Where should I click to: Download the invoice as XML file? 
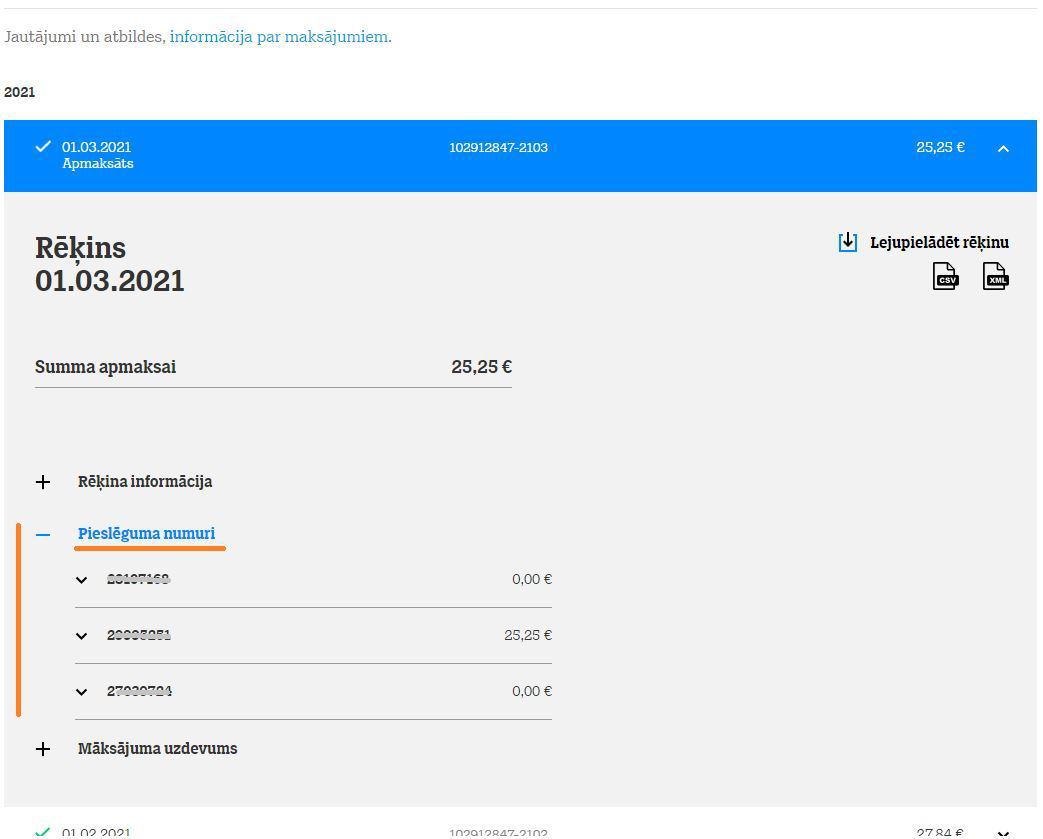pyautogui.click(x=996, y=276)
